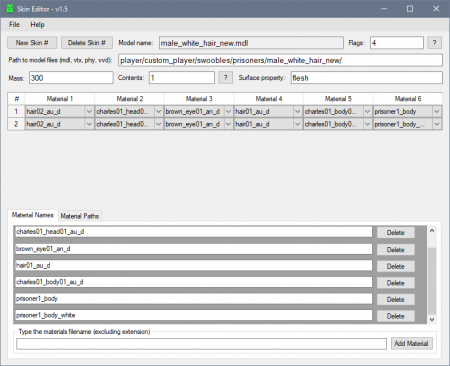Click the Mass input field

71,78
